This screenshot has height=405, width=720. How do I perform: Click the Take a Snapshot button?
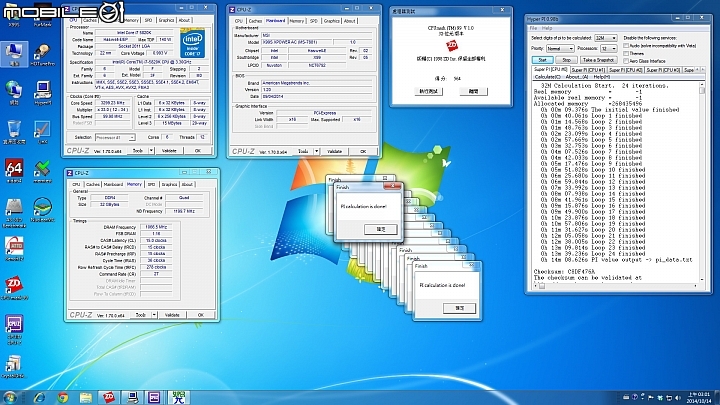(598, 60)
